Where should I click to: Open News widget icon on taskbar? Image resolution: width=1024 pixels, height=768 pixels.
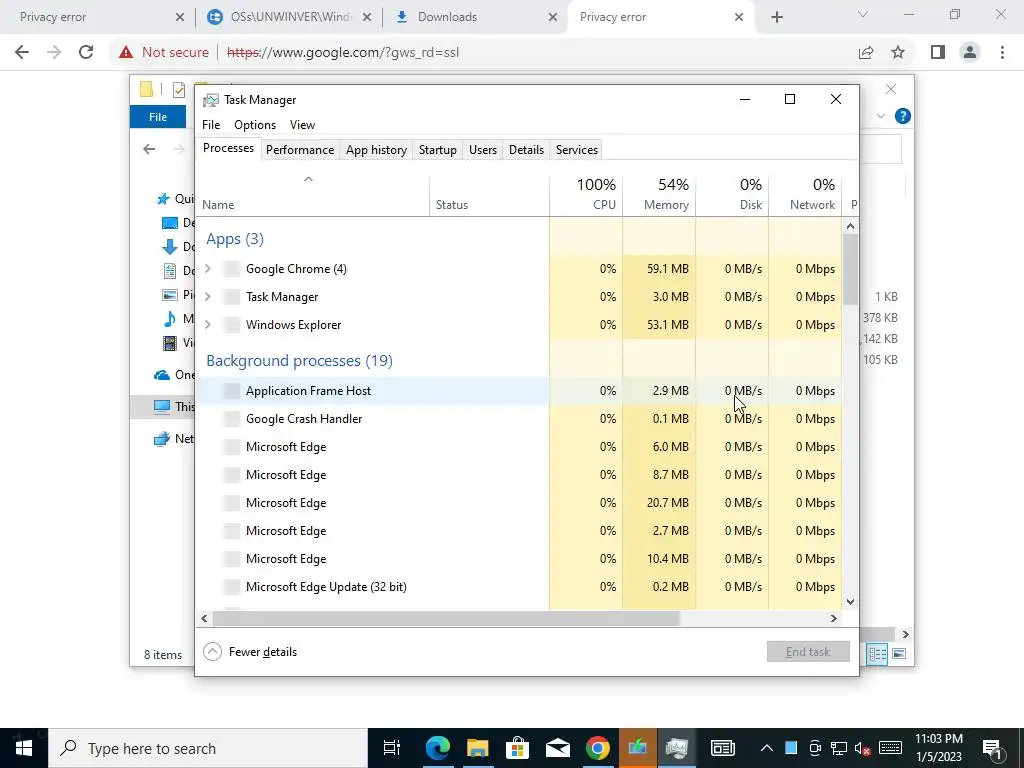(x=722, y=748)
